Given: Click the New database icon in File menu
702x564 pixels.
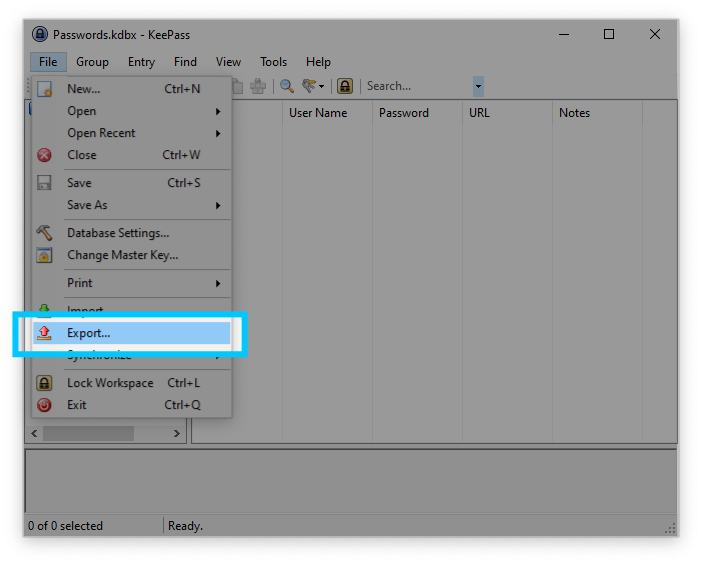Looking at the screenshot, I should 44,89.
